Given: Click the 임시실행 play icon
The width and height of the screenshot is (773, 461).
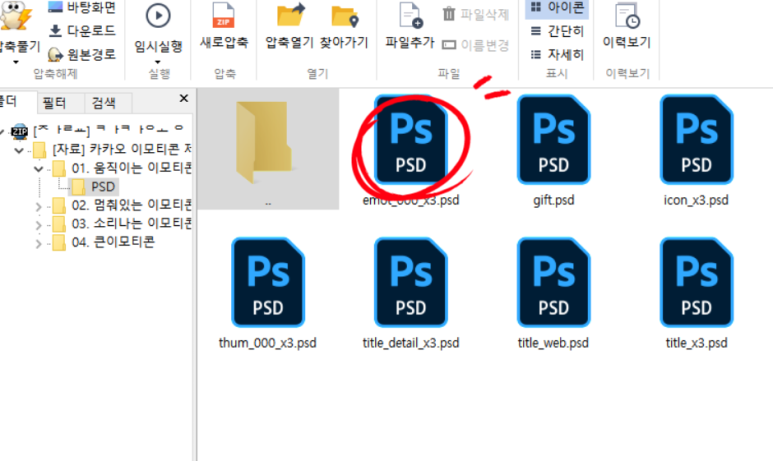Looking at the screenshot, I should (158, 16).
